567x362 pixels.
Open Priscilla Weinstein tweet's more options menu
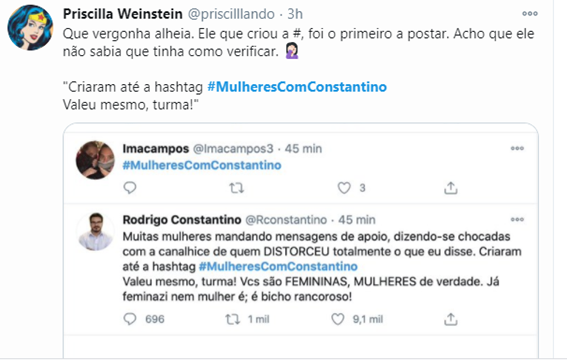point(530,14)
